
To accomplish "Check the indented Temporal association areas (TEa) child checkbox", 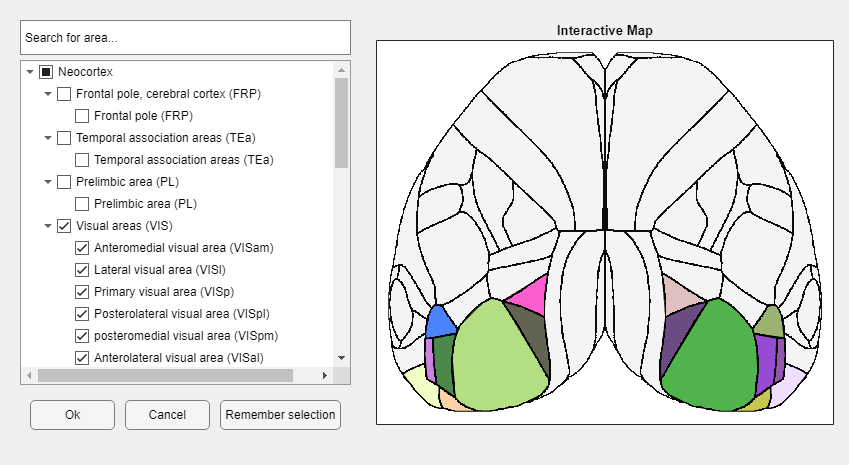I will (x=82, y=160).
